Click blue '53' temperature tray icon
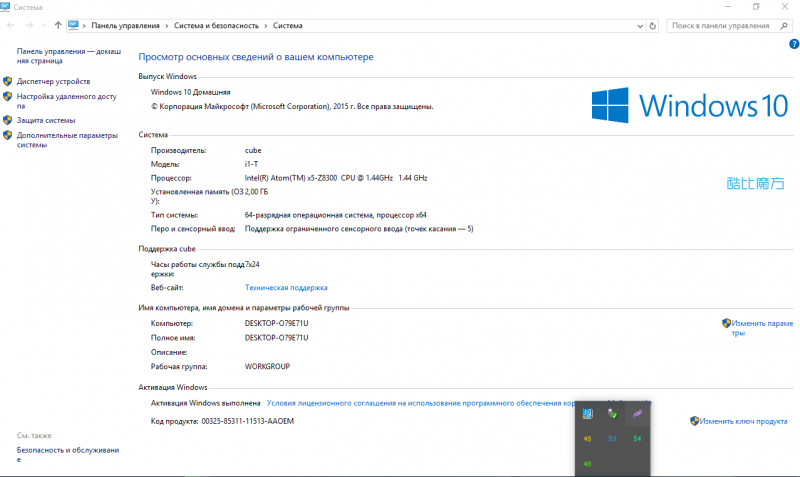 (x=612, y=439)
